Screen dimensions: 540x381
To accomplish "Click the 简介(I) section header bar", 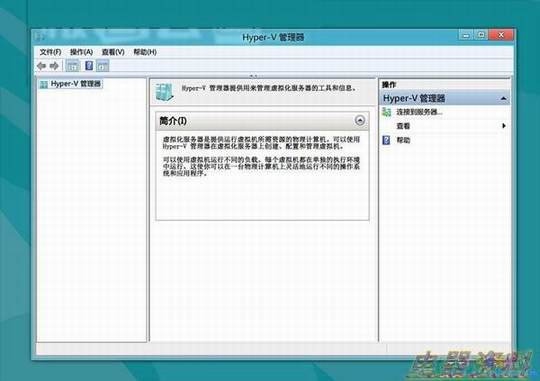I will 262,121.
